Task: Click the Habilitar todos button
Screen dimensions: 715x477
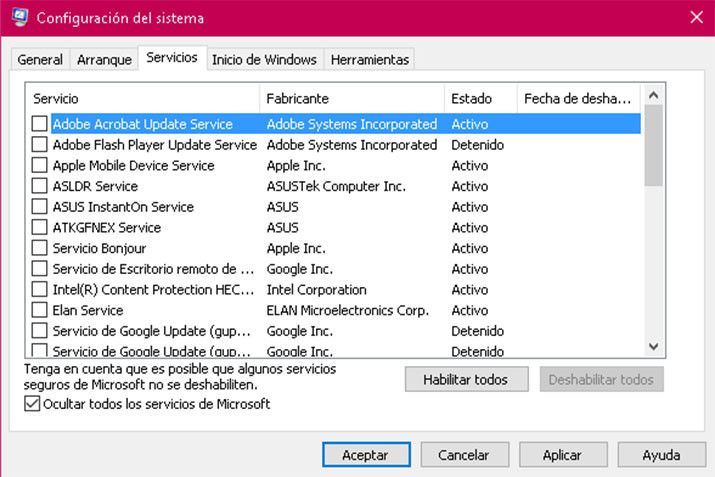Action: click(x=466, y=379)
